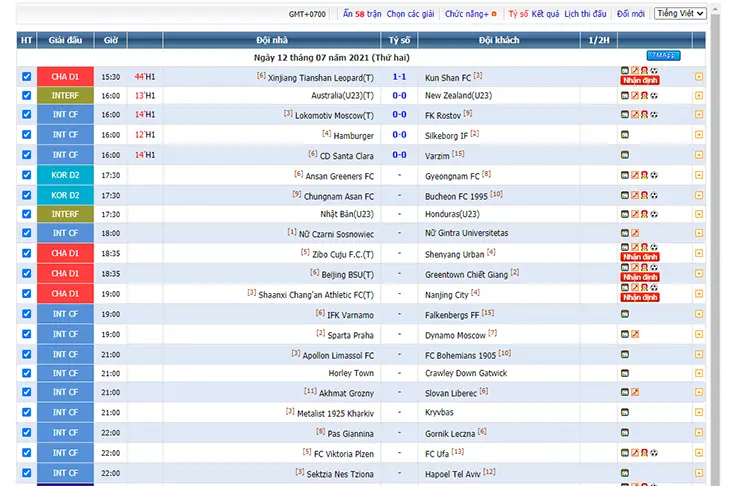
Task: Click team name Gyeongnam FC
Action: pyautogui.click(x=452, y=176)
